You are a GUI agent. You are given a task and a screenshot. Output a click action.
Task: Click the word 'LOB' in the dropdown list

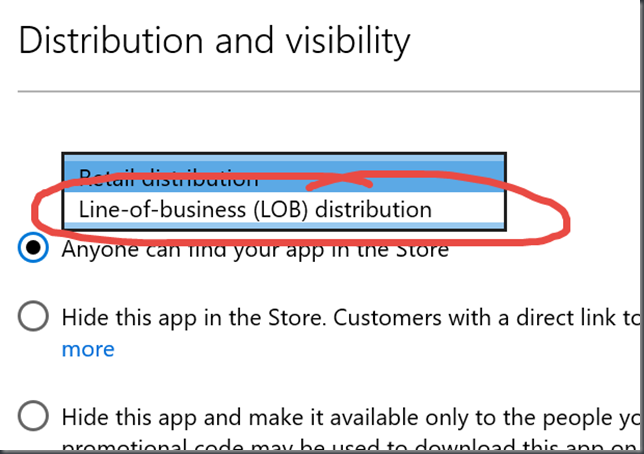coord(284,210)
